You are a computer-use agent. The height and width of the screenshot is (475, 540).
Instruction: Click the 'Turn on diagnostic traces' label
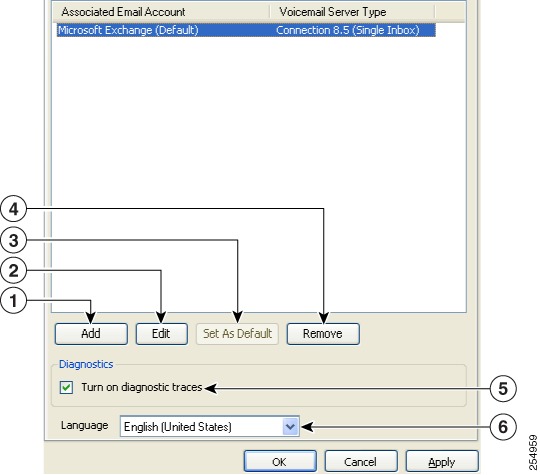click(142, 387)
